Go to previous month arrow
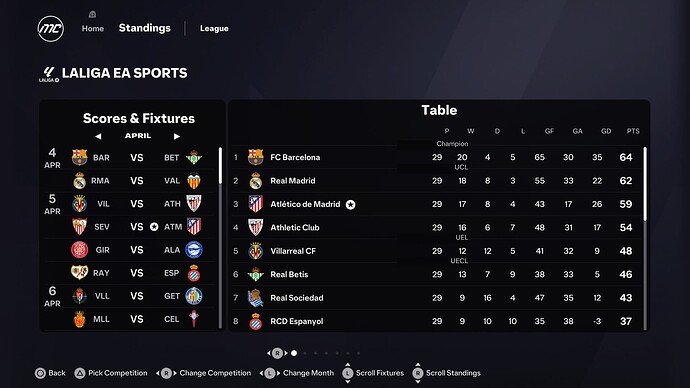Viewport: 690px width, 388px height. coord(98,136)
